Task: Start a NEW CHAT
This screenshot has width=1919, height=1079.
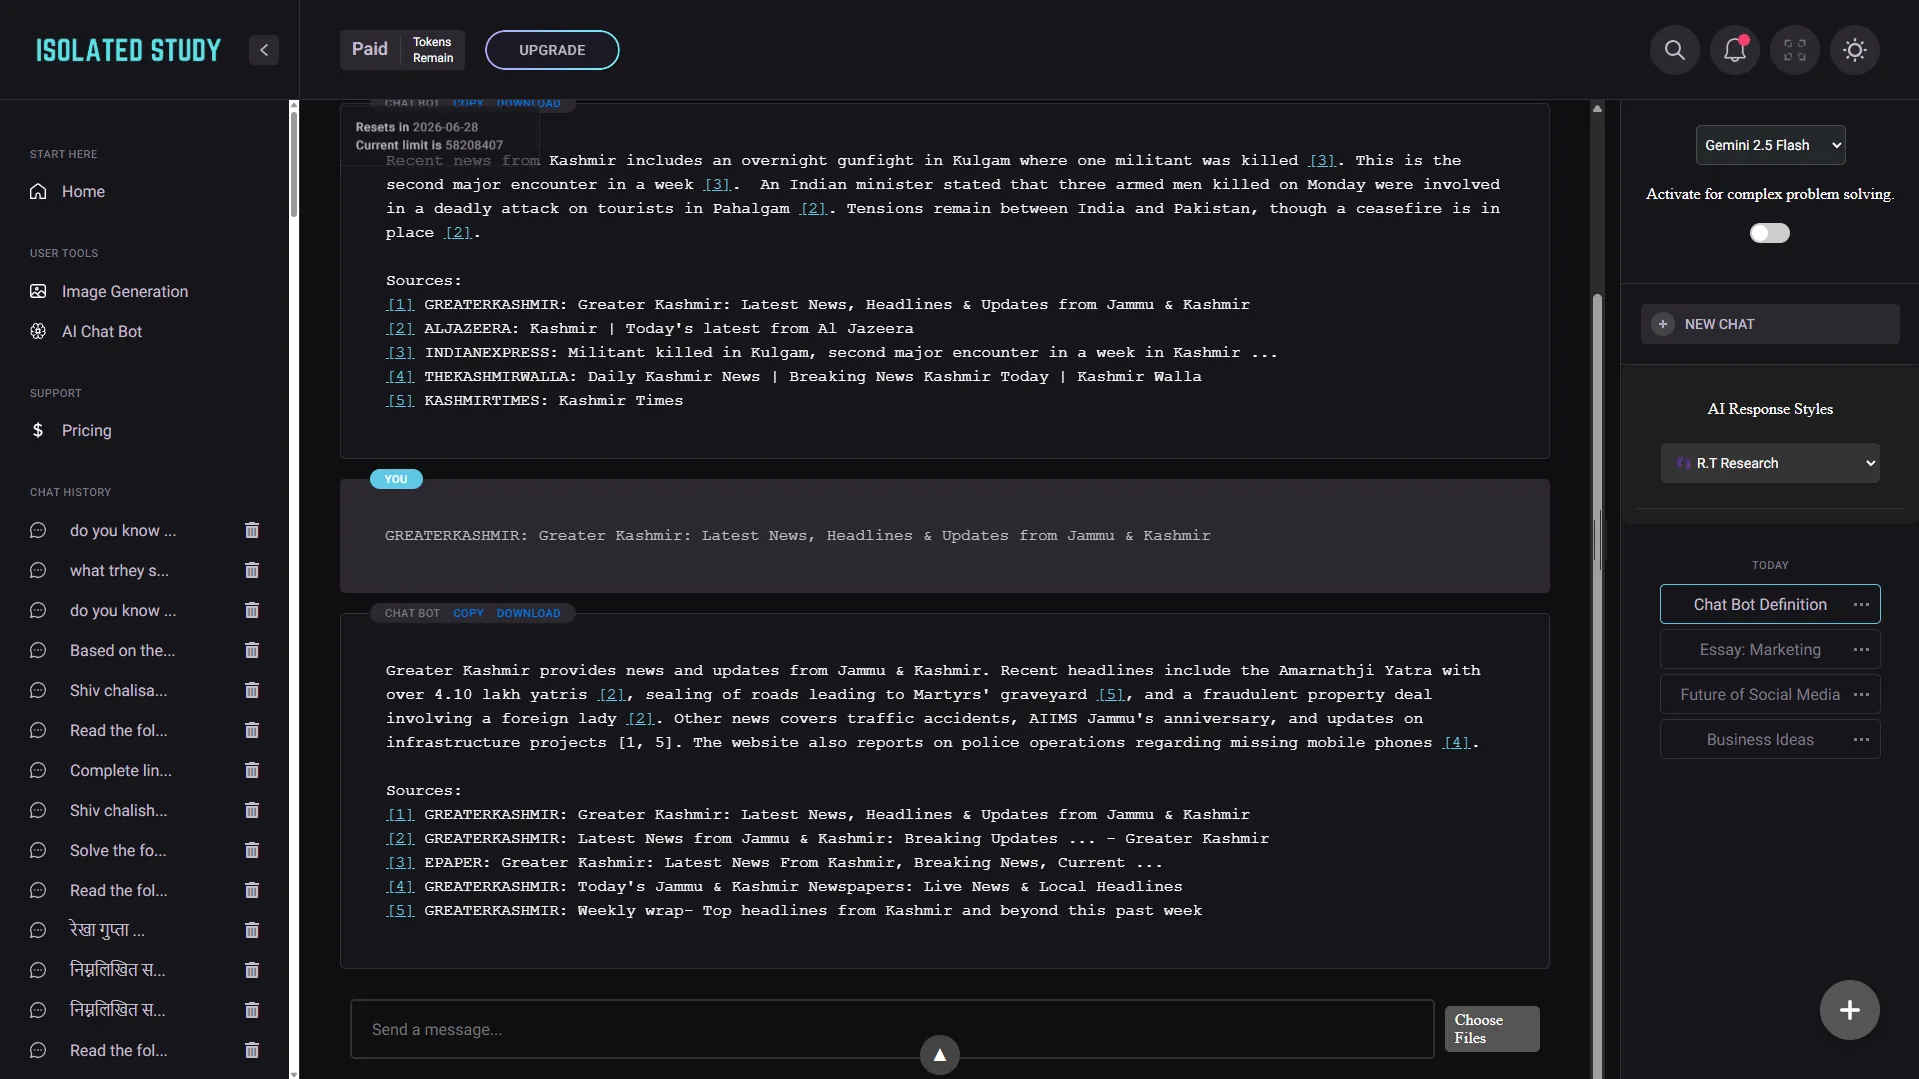Action: pos(1770,324)
